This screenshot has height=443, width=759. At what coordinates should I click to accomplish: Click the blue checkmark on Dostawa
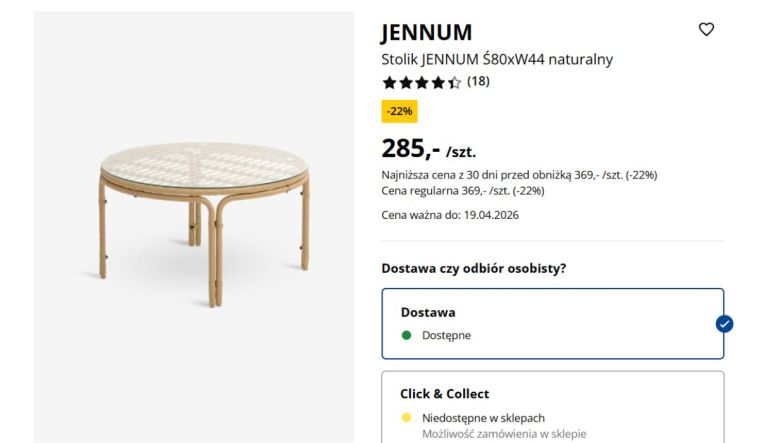pos(724,323)
